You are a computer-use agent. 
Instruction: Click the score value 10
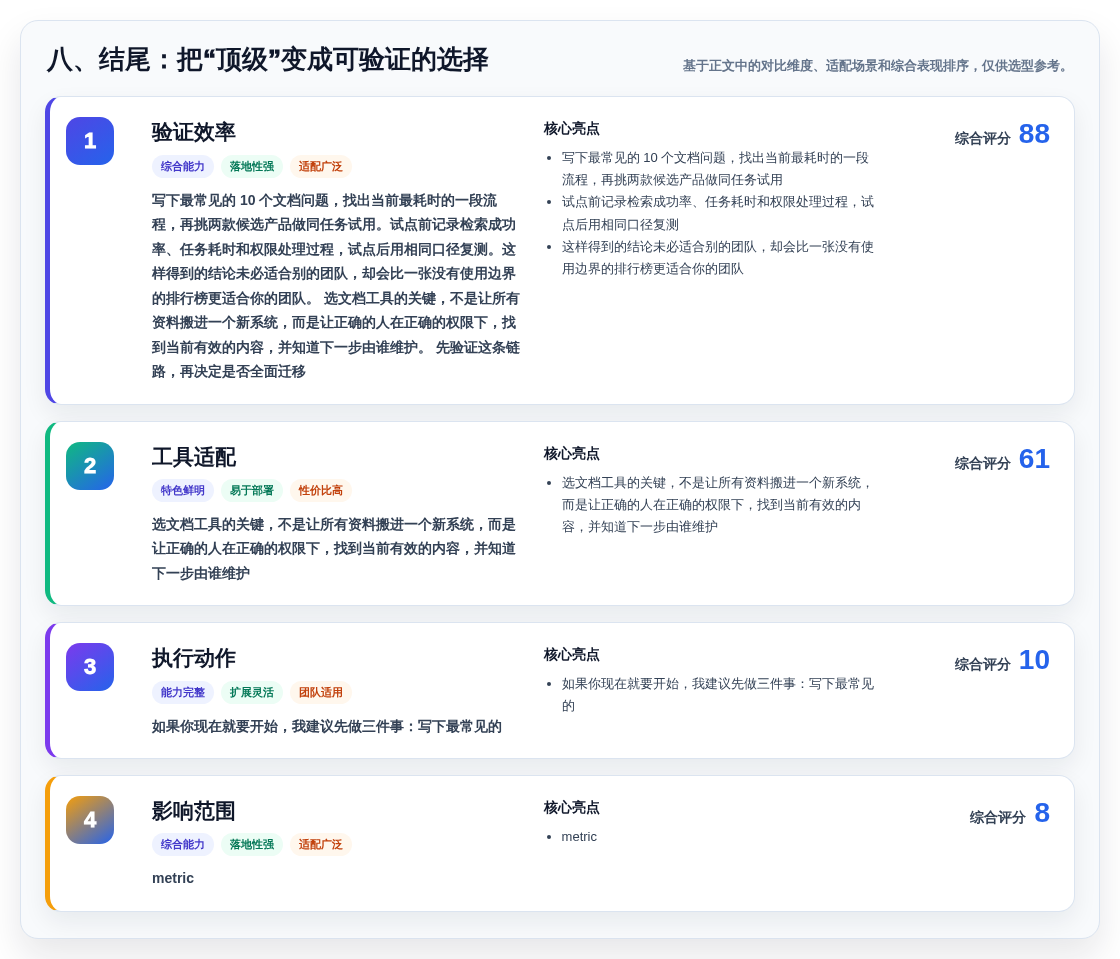pos(1034,661)
